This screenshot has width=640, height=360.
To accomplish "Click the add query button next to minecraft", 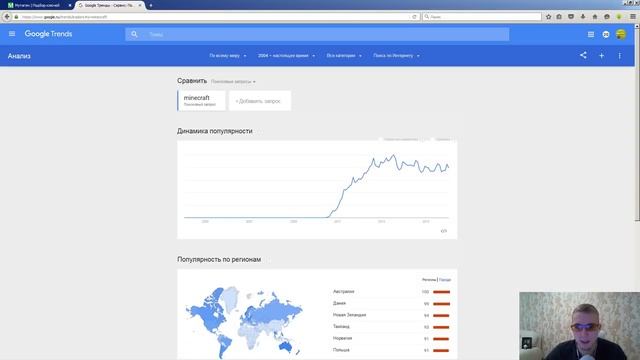I will pos(260,101).
